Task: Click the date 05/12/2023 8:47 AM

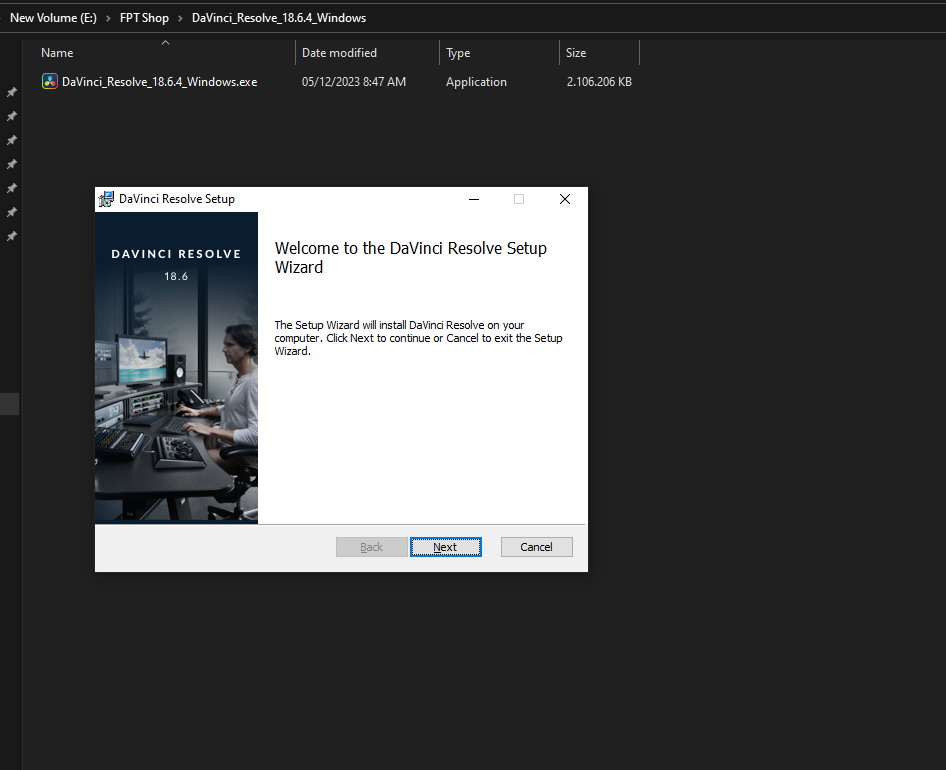Action: [x=354, y=81]
